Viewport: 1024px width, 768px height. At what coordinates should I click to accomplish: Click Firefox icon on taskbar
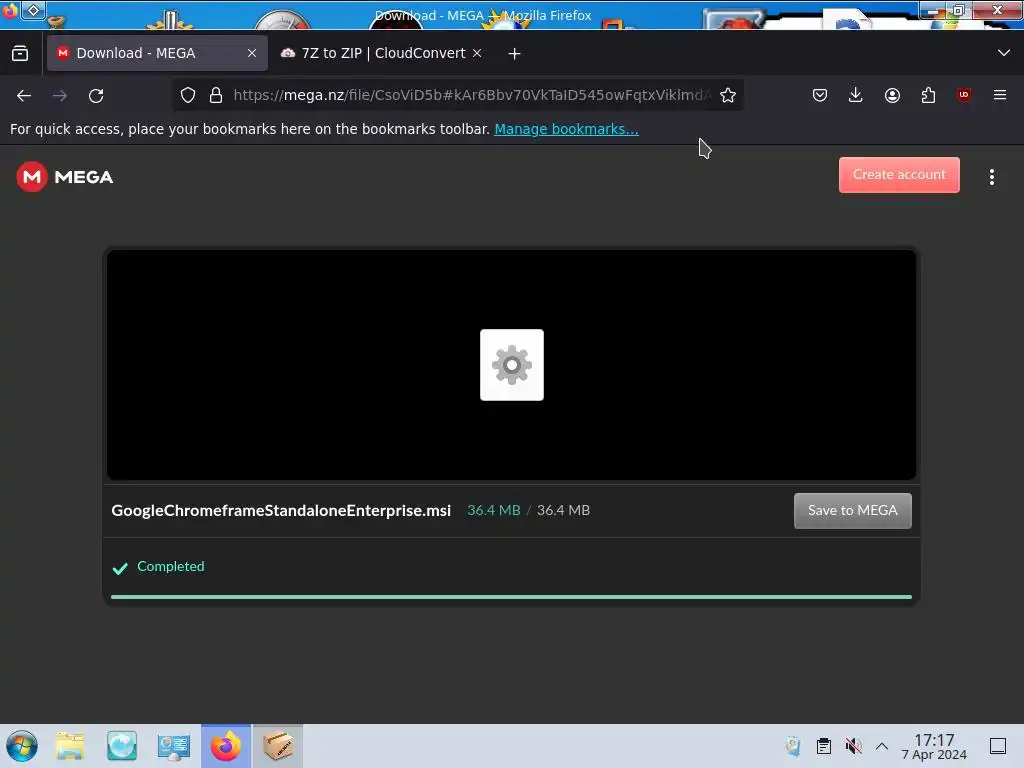click(226, 746)
